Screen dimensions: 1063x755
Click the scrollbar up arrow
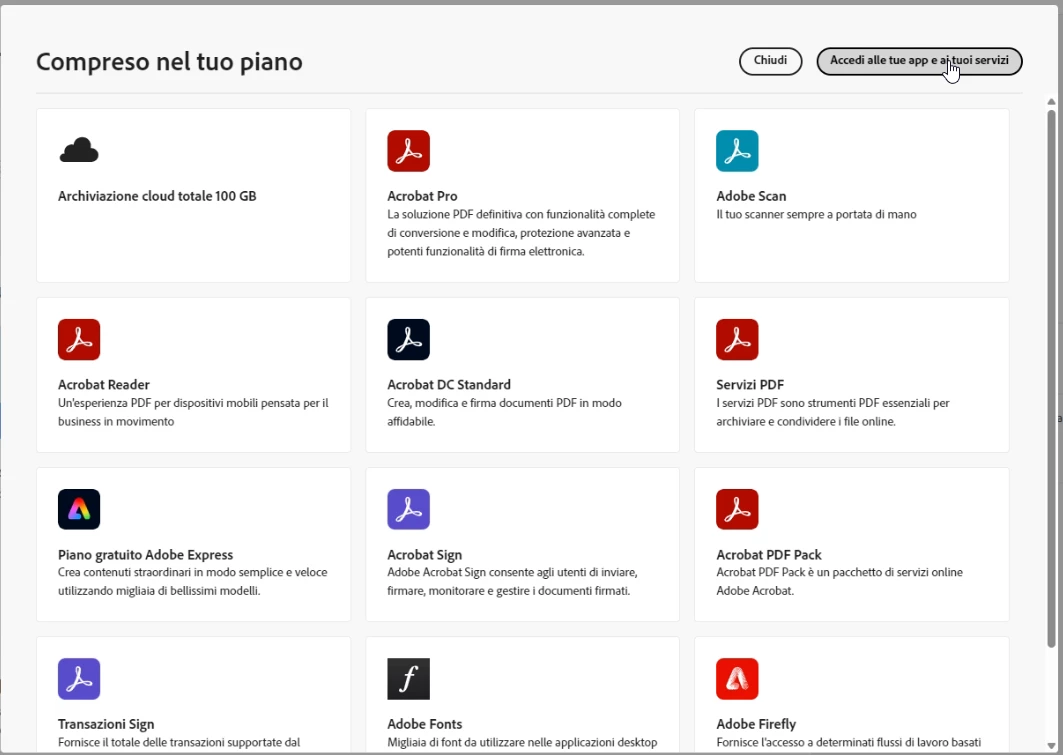pos(1051,102)
